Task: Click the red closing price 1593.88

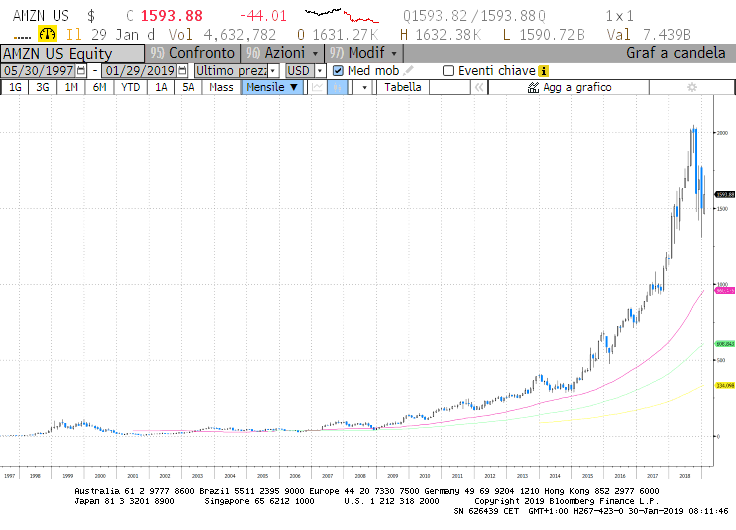Action: 171,16
